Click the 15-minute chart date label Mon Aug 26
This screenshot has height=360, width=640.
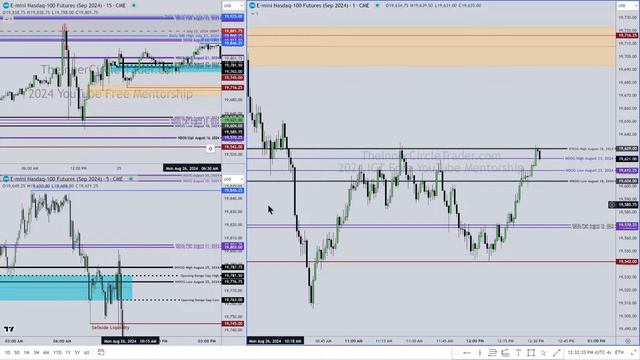pyautogui.click(x=192, y=168)
